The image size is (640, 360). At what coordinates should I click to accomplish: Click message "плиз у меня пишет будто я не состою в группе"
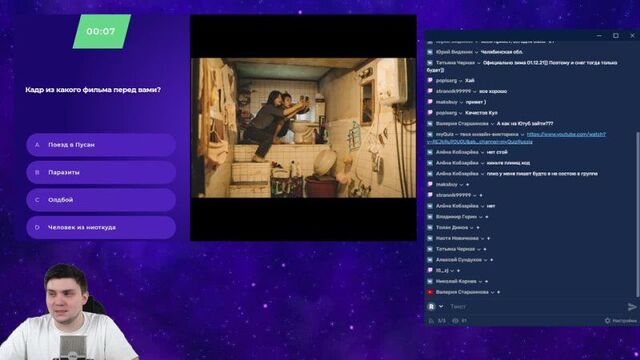(542, 173)
